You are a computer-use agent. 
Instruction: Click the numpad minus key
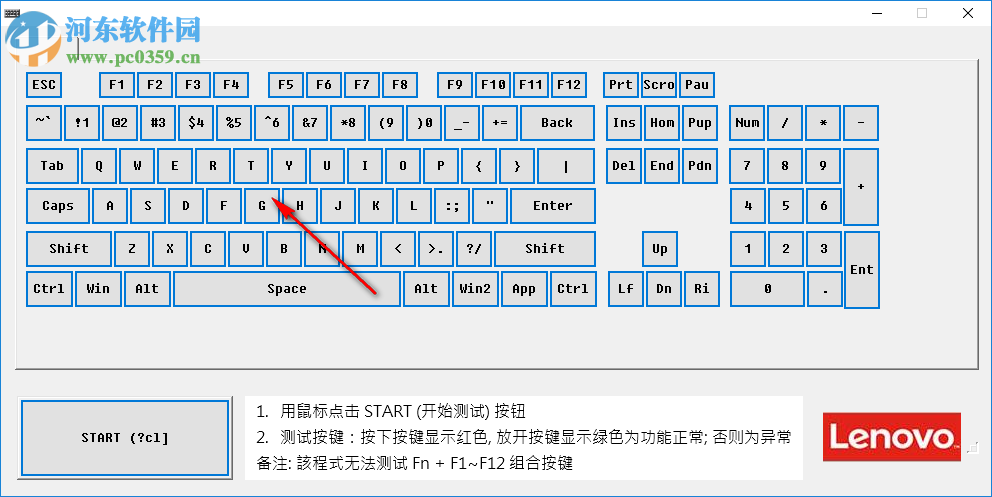pos(861,123)
